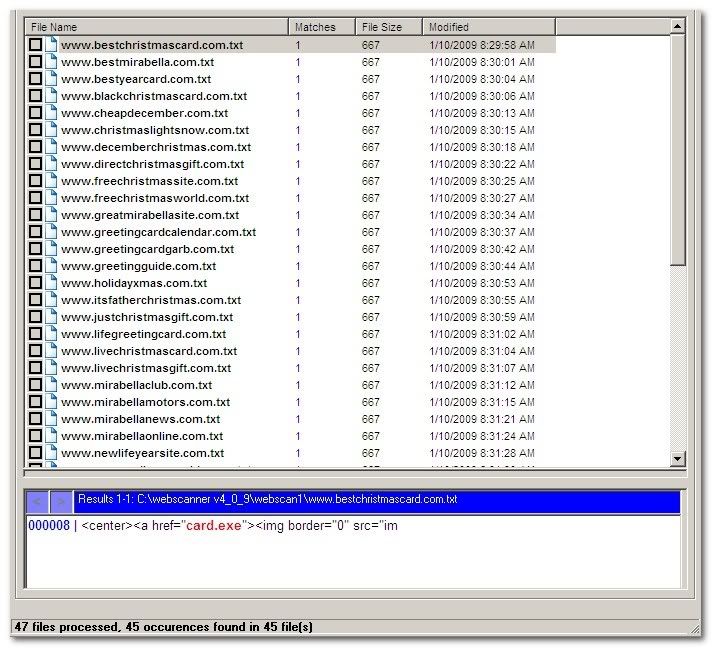Enable the checkbox for www.holidayxmas.com.txt
The height and width of the screenshot is (648, 712).
(x=36, y=283)
